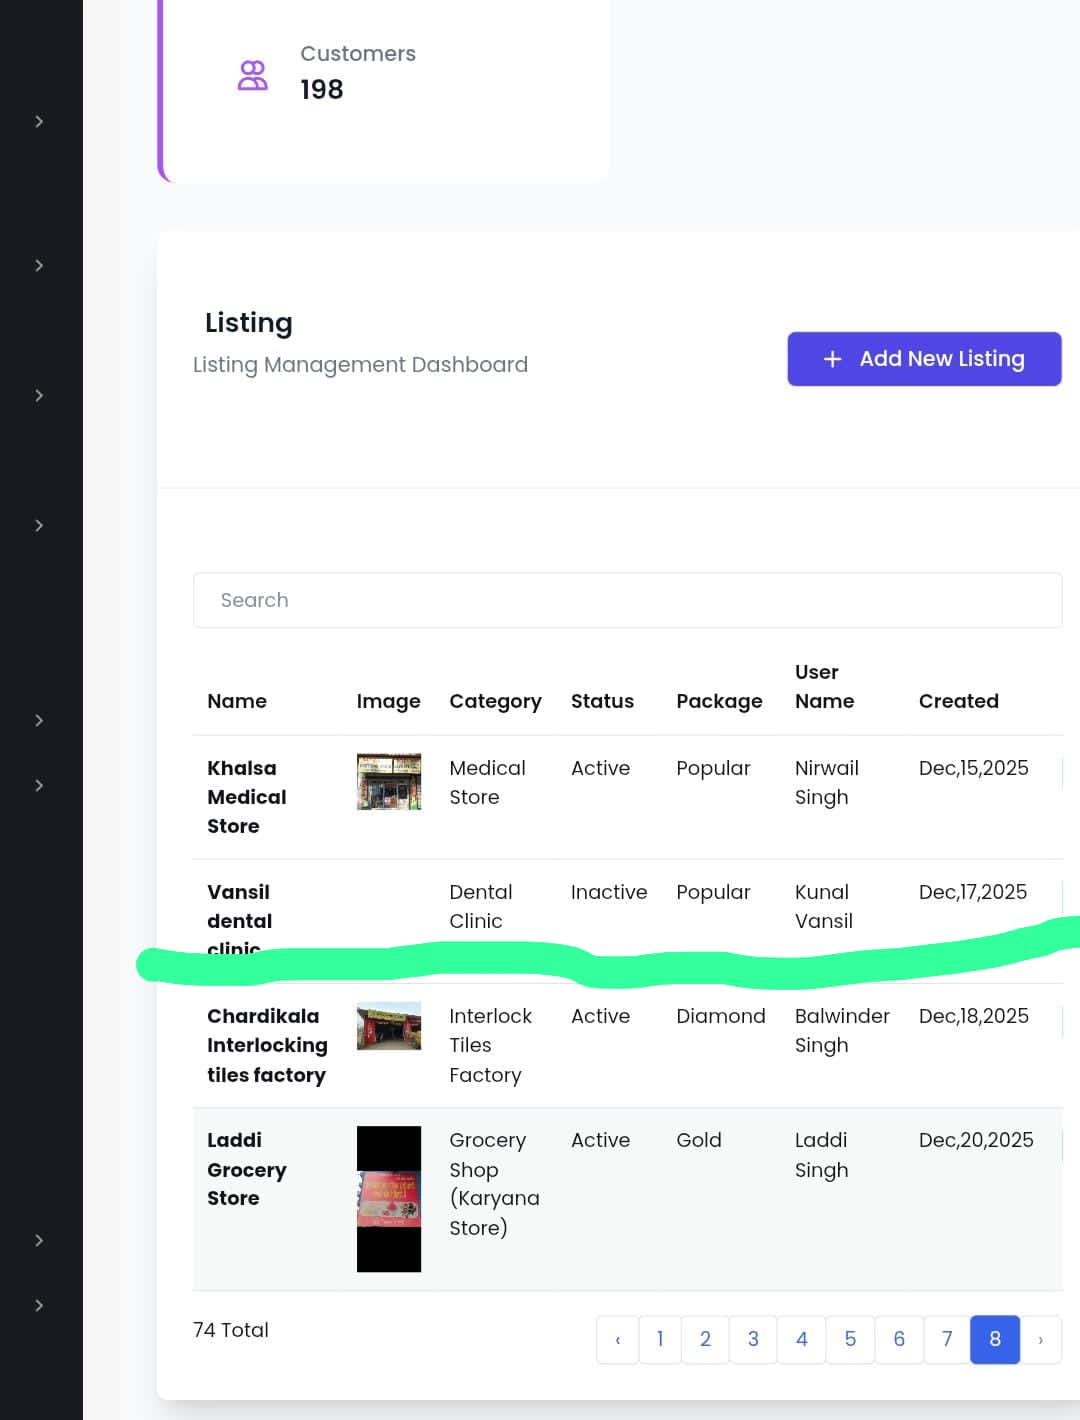Image resolution: width=1080 pixels, height=1420 pixels.
Task: Switch to page 7 of listings
Action: [946, 1340]
